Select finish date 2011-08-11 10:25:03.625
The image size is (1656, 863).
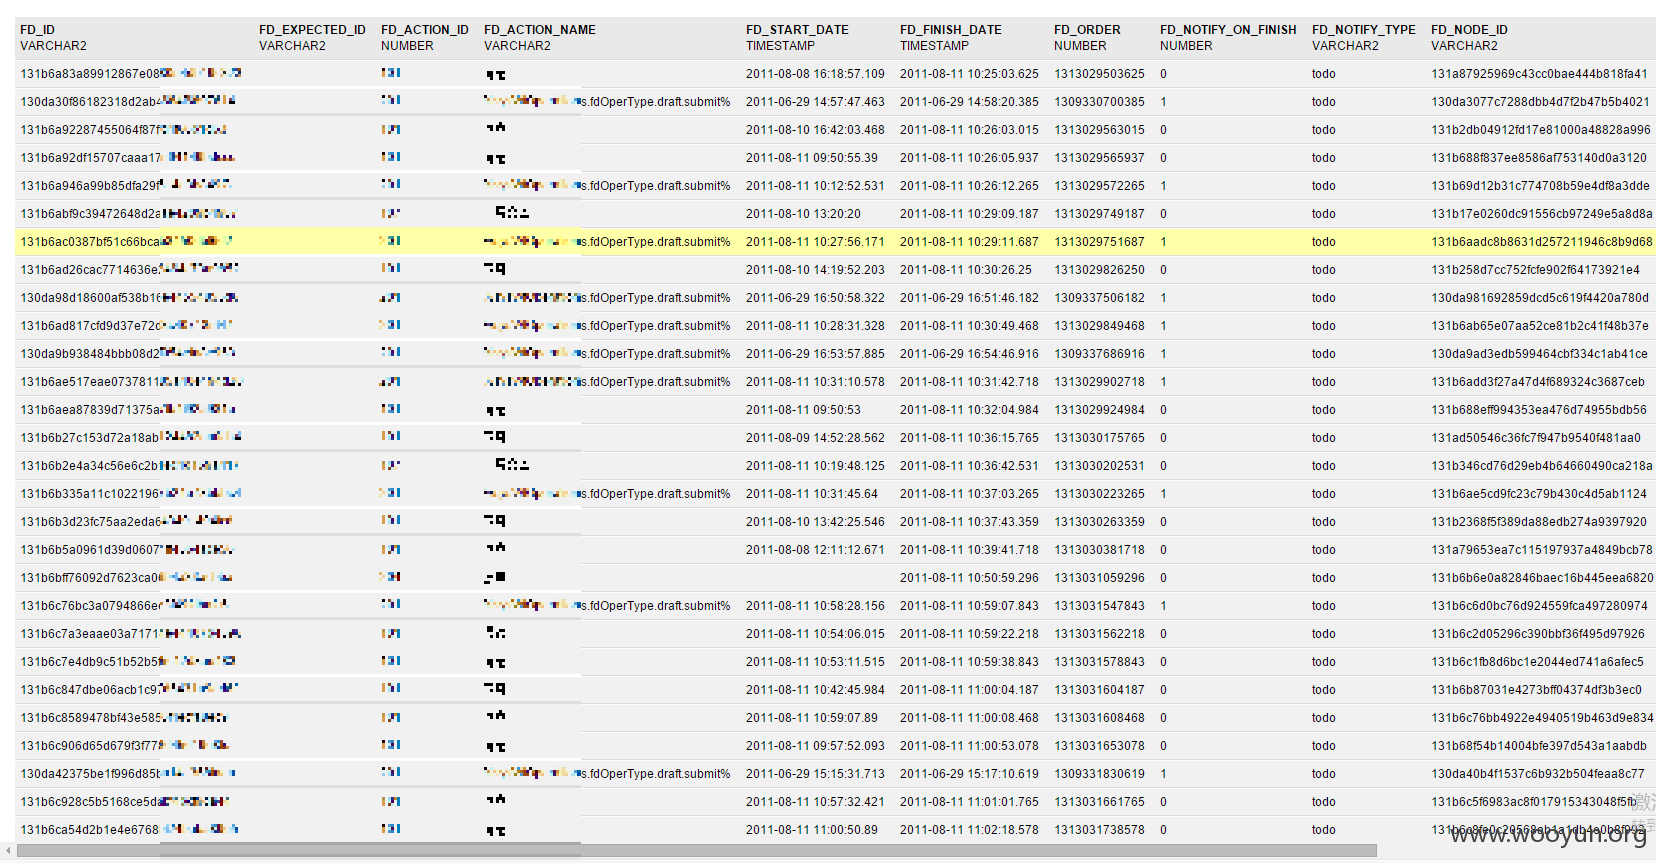point(969,74)
